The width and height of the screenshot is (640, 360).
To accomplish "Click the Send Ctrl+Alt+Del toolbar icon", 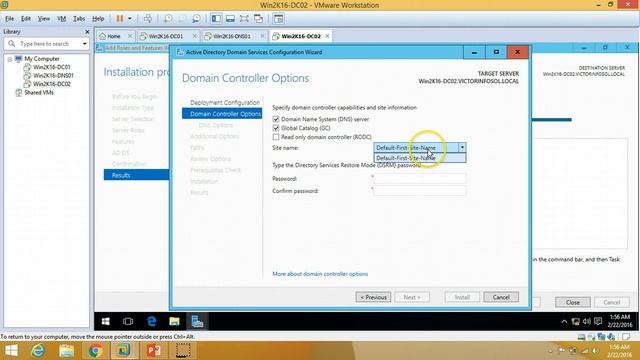I will (x=148, y=18).
